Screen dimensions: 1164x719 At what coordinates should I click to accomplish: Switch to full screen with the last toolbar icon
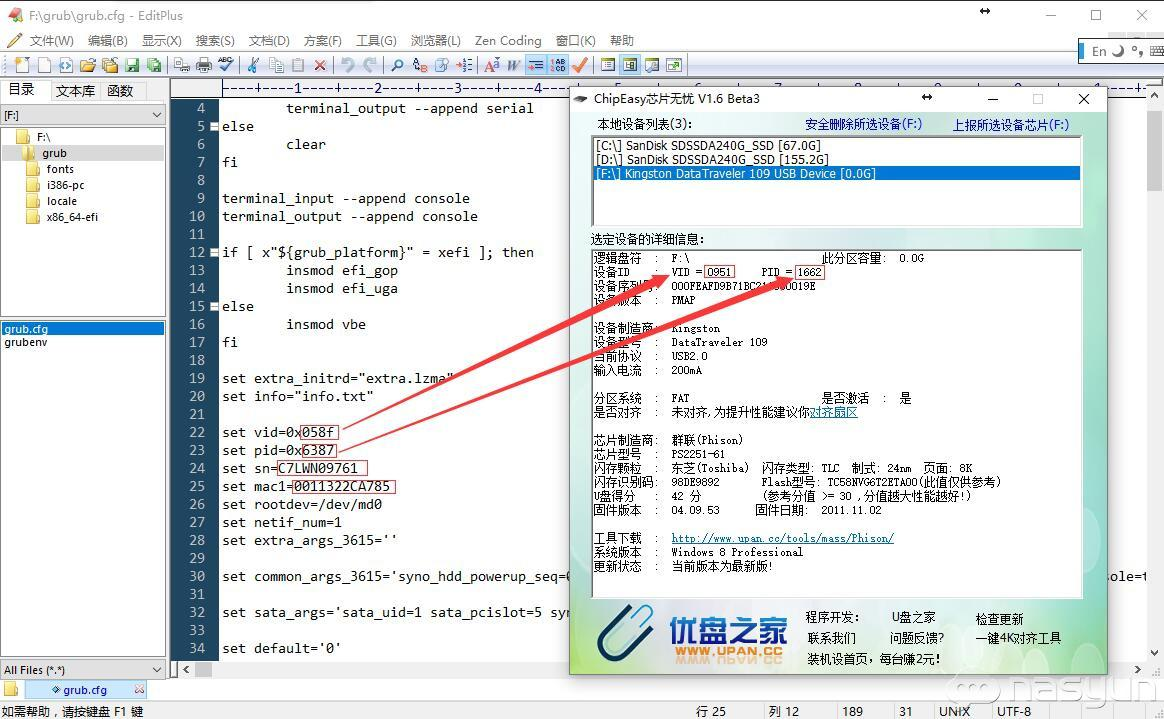tap(674, 65)
